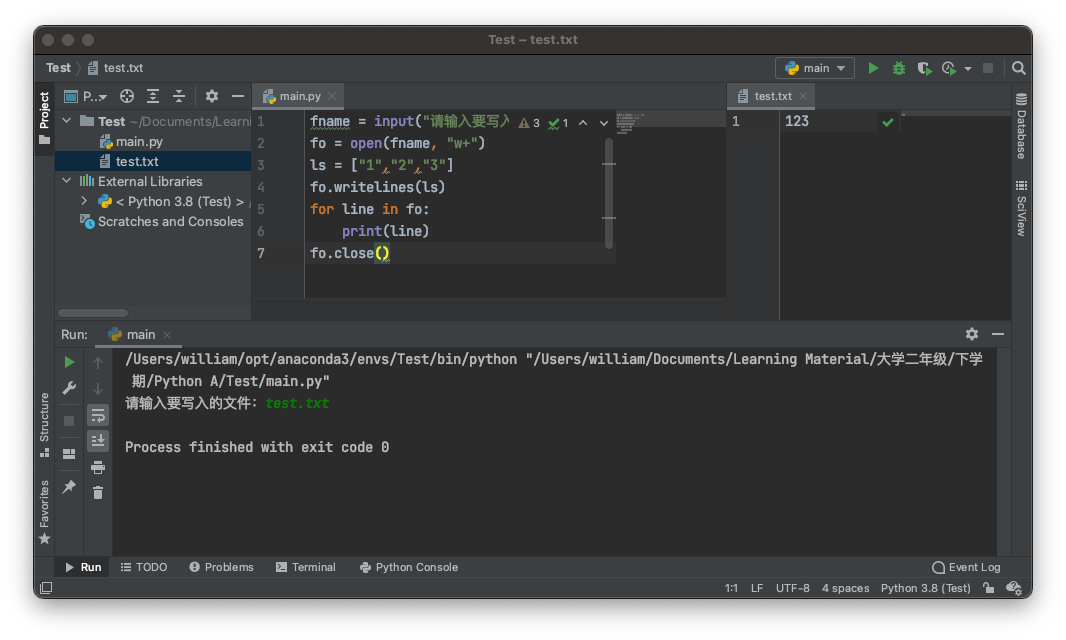Click the Python 3.8 (Test) interpreter status
This screenshot has height=640, width=1066.
tap(925, 588)
